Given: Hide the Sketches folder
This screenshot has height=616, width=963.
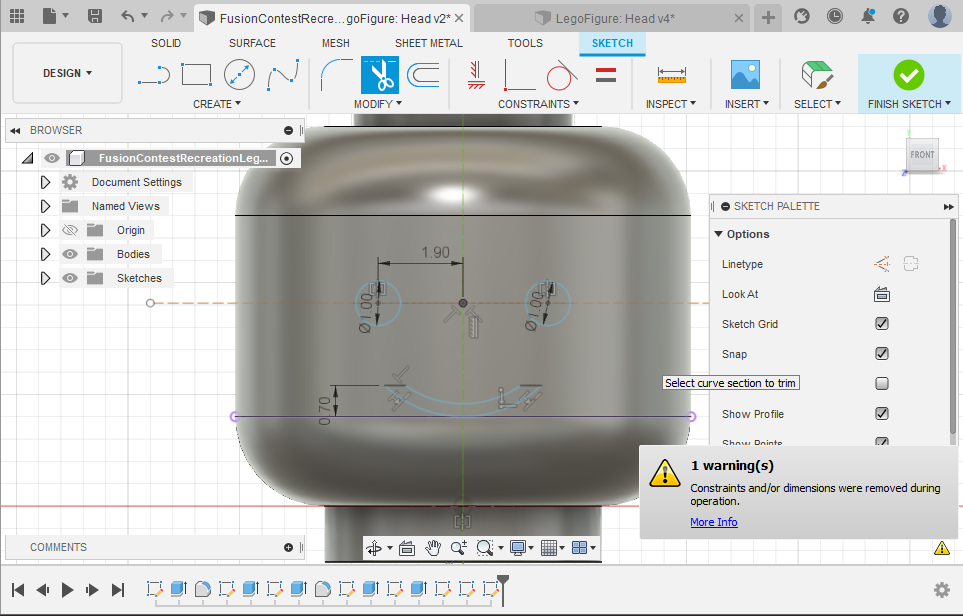Looking at the screenshot, I should [70, 278].
